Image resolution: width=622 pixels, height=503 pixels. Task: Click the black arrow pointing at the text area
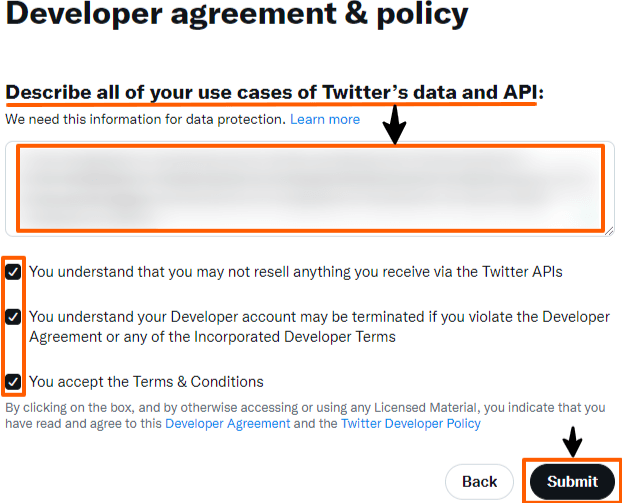click(x=394, y=125)
